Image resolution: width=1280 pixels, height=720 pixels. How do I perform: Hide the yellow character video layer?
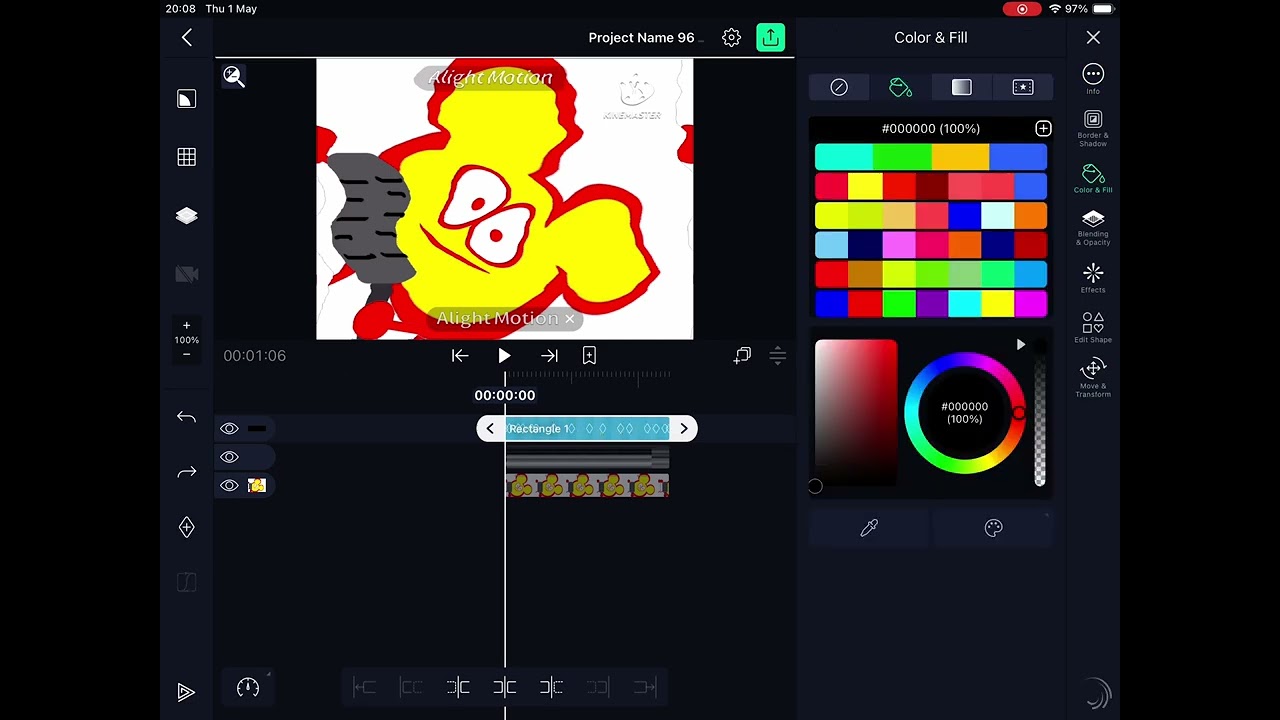point(229,486)
